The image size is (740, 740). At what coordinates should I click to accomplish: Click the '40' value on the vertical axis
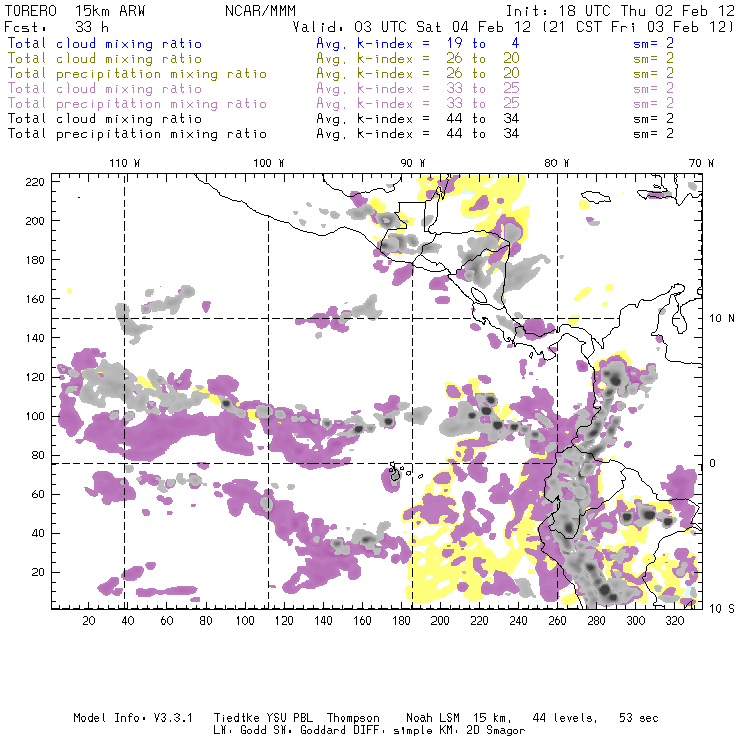coord(38,533)
